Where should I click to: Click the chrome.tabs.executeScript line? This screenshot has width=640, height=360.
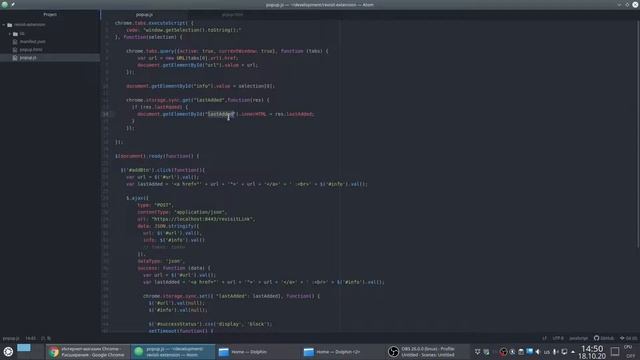(154, 23)
